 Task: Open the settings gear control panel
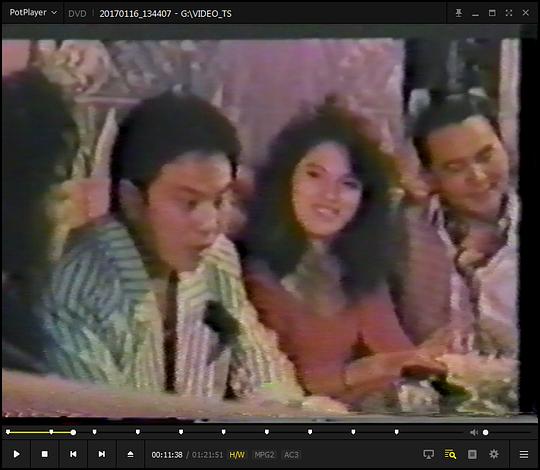(494, 454)
